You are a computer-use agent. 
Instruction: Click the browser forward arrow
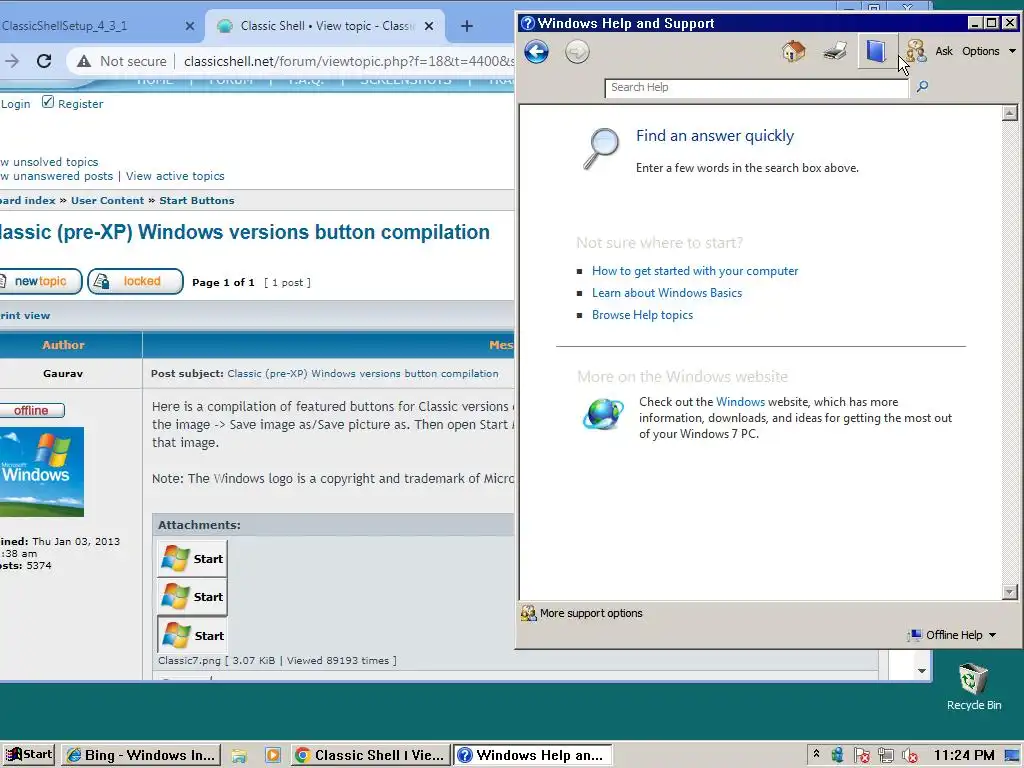[x=12, y=61]
